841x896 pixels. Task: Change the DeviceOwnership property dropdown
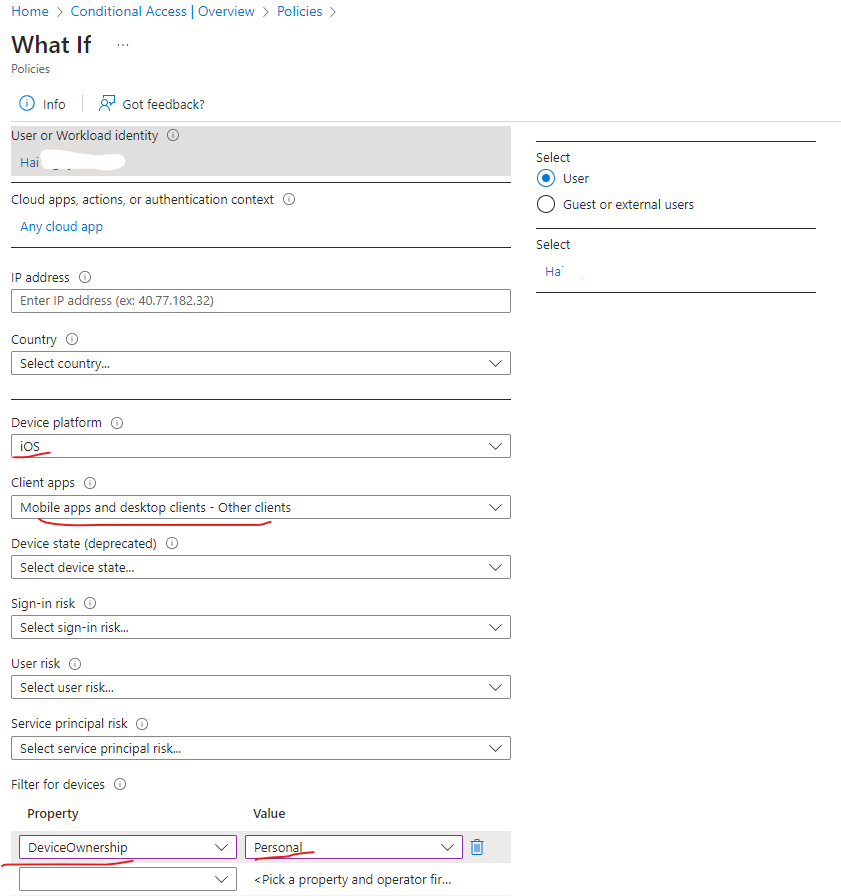(127, 847)
